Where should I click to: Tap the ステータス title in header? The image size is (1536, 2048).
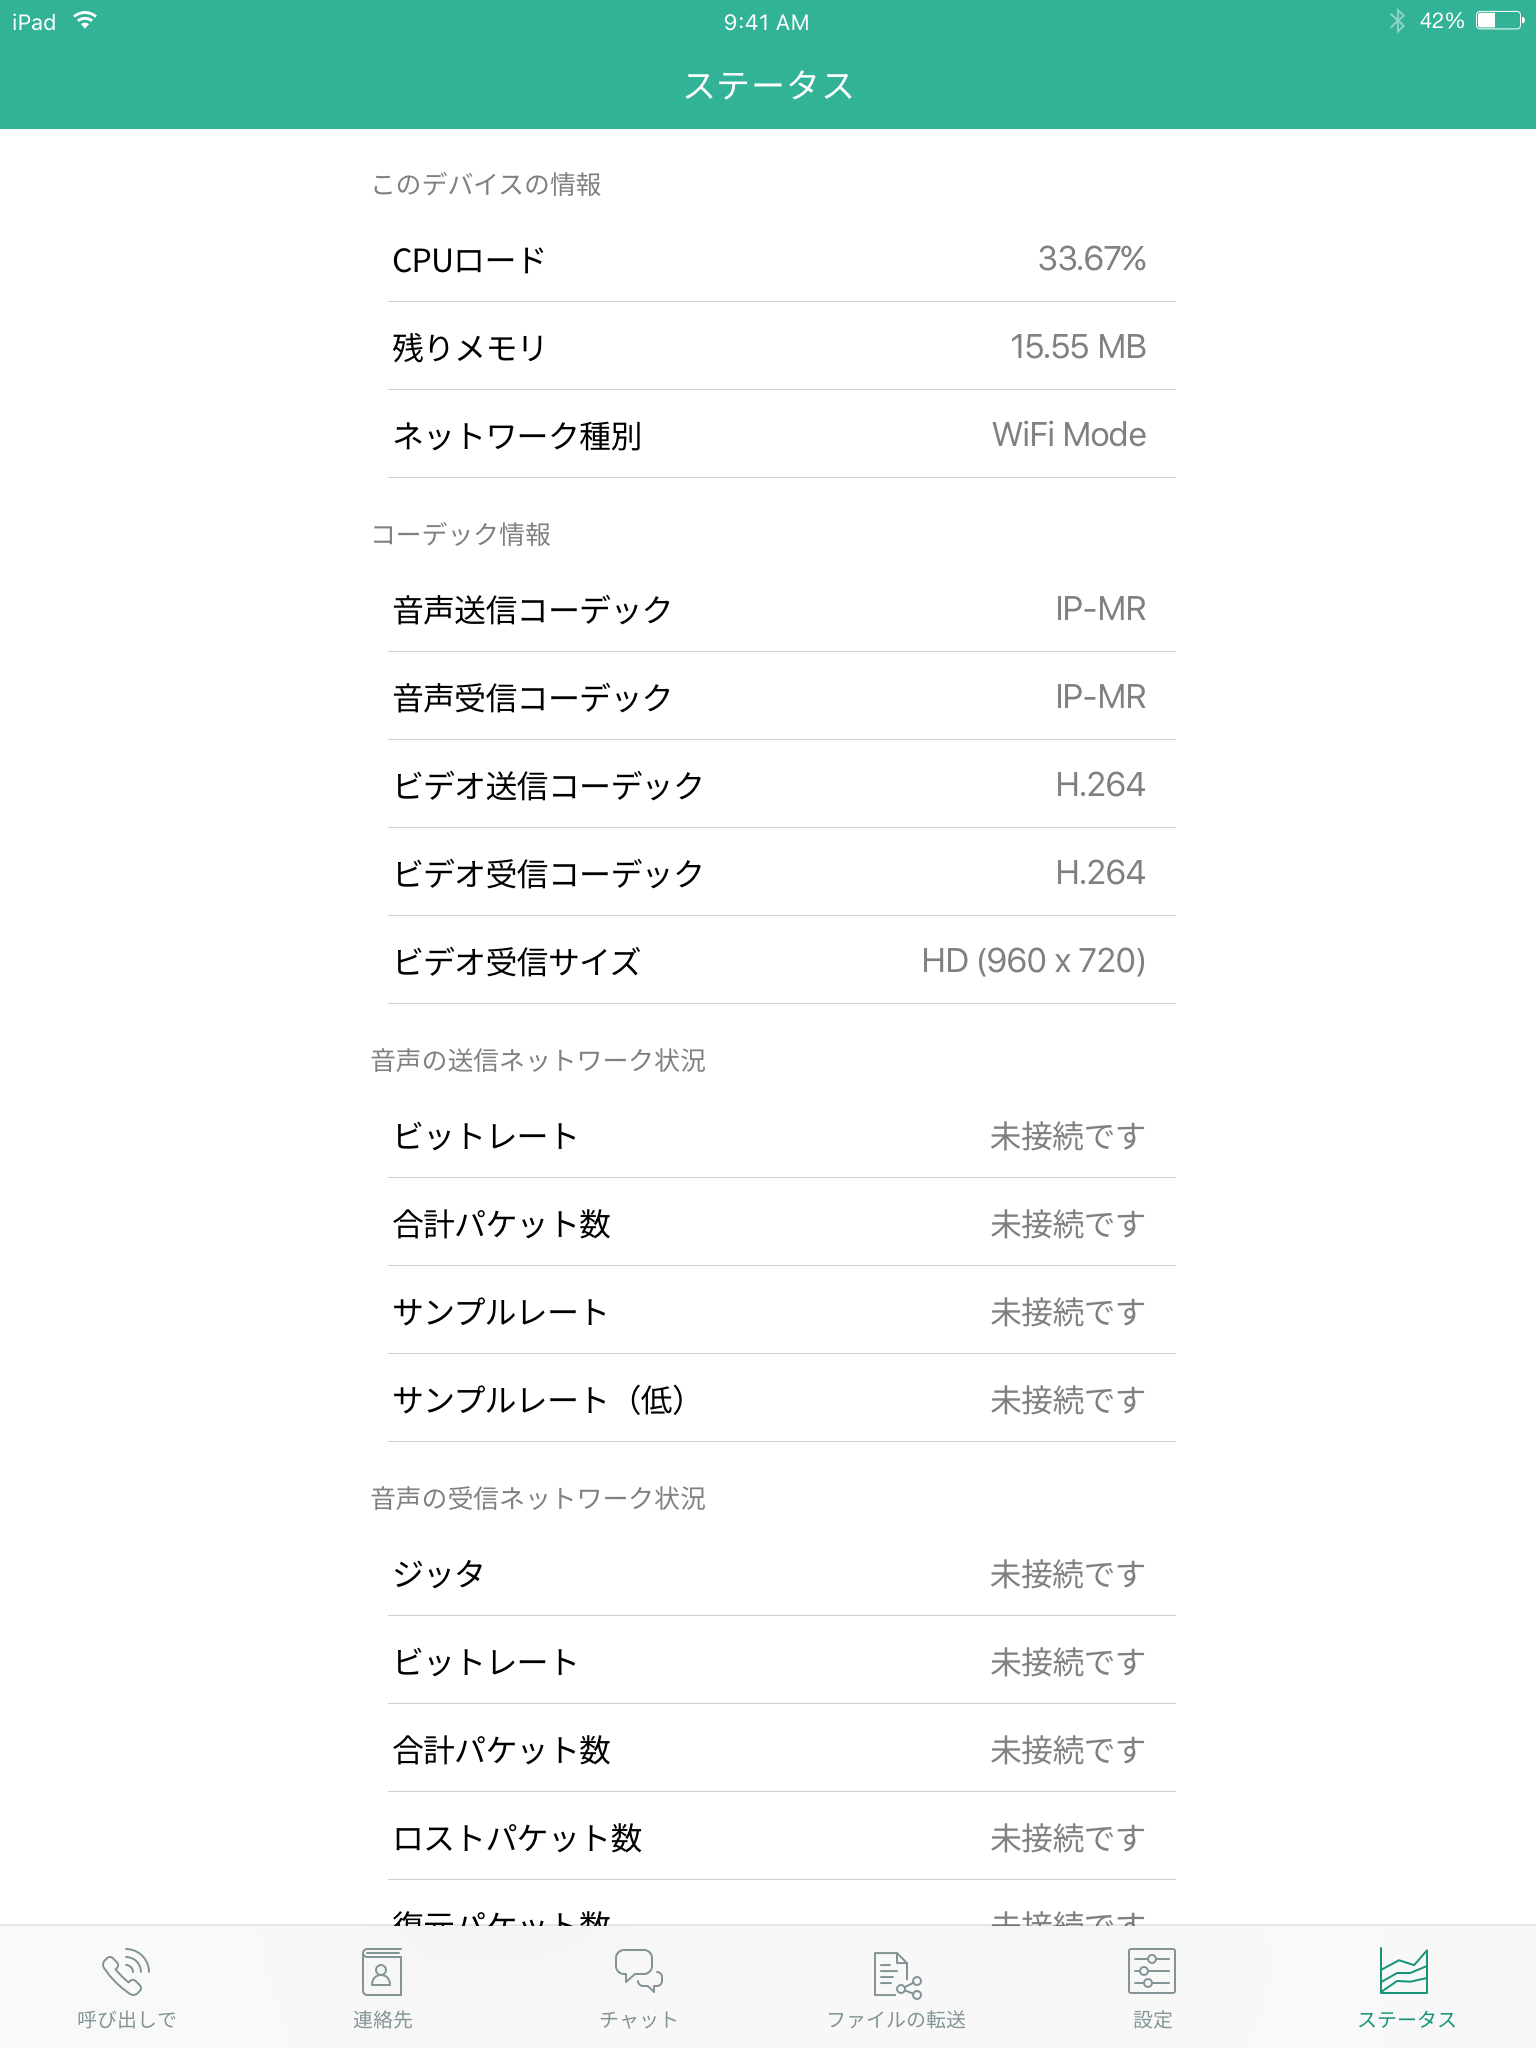coord(768,86)
